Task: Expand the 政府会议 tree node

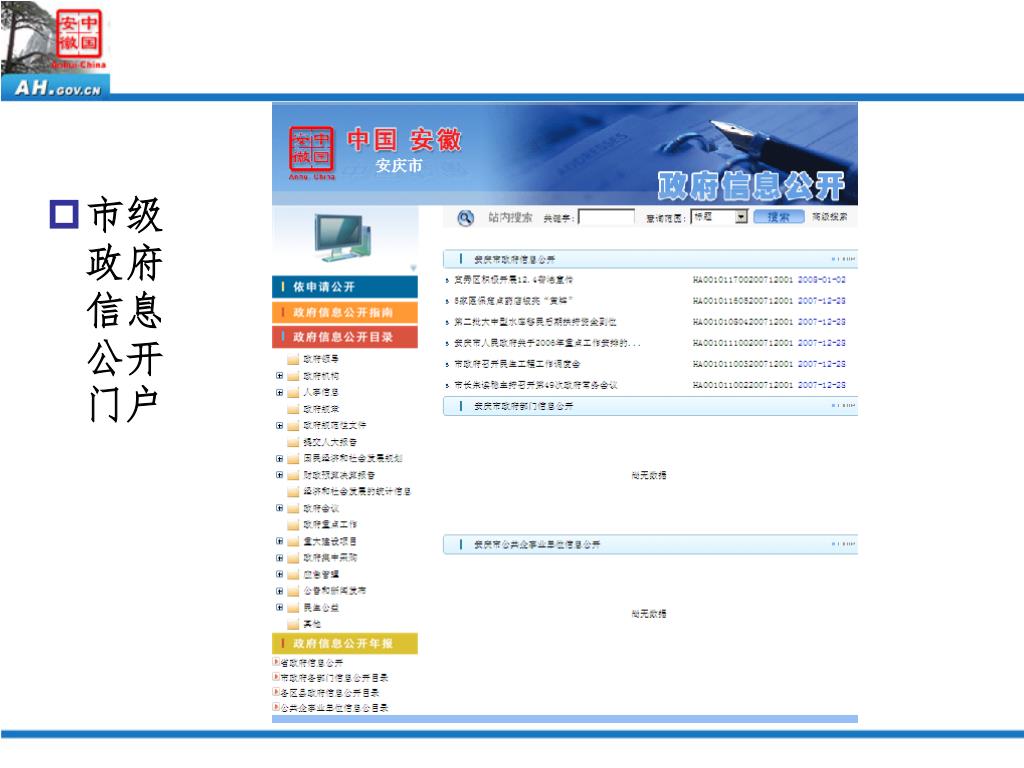Action: tap(280, 508)
